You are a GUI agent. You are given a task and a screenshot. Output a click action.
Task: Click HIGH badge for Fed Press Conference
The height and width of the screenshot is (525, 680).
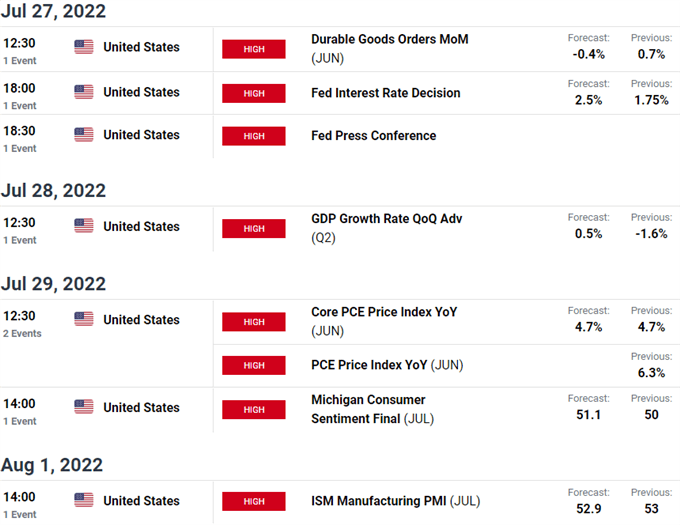(254, 136)
